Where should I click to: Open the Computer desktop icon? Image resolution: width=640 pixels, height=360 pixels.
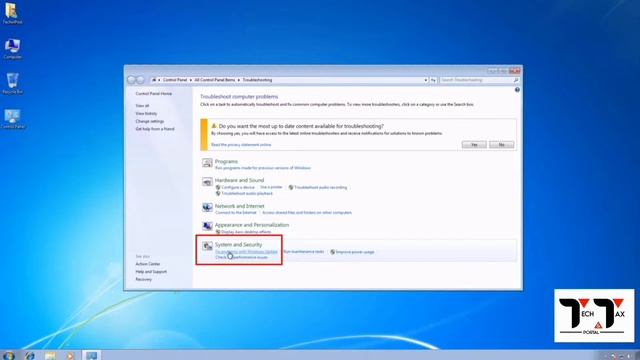[12, 49]
